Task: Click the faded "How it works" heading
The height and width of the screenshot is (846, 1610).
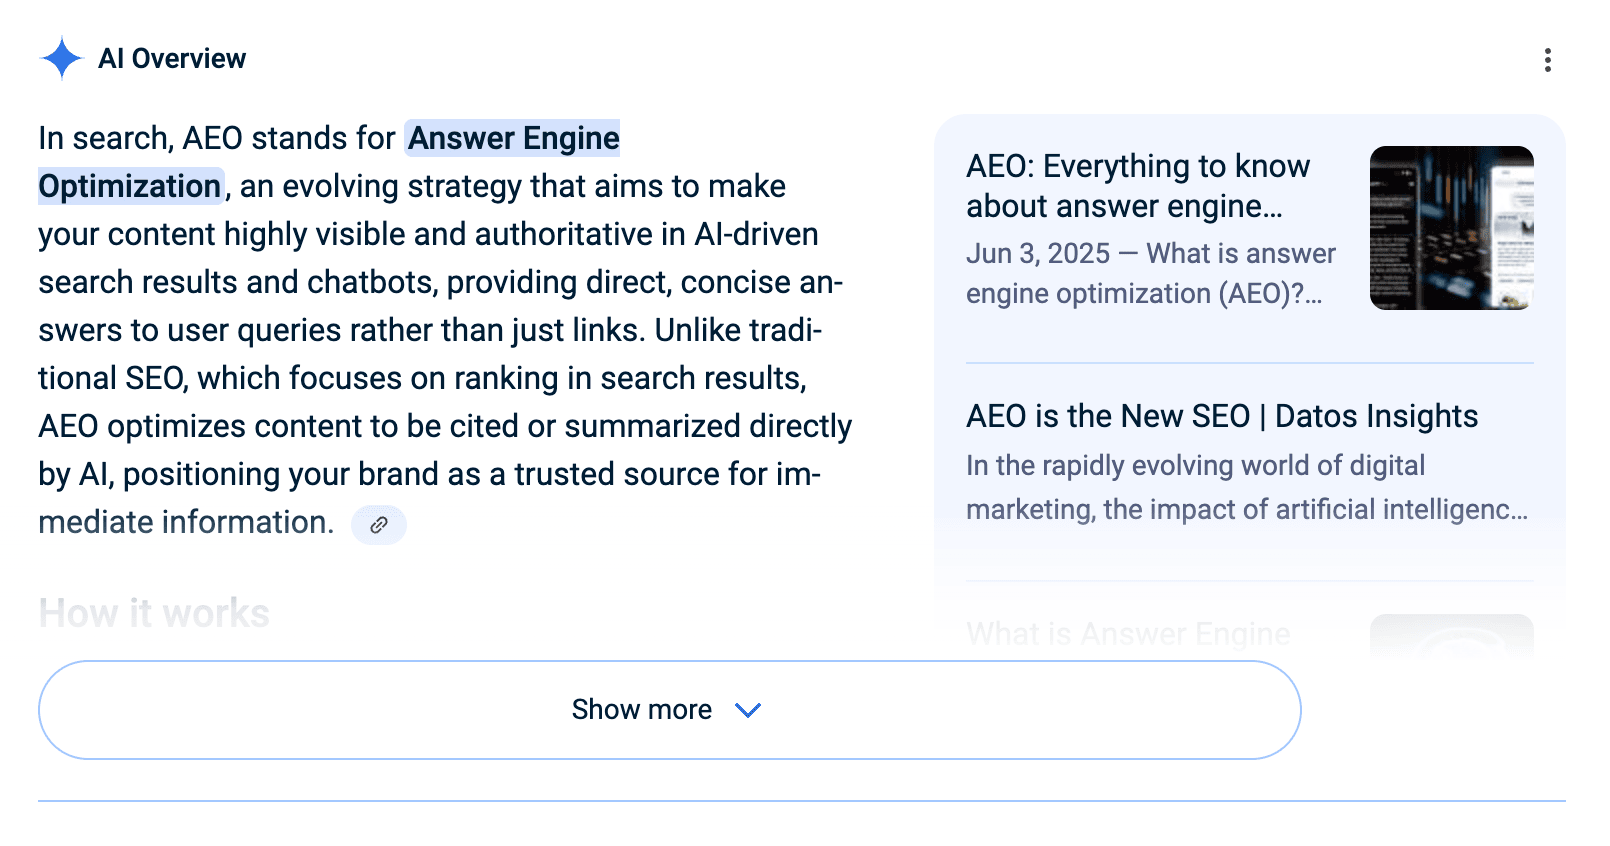Action: pyautogui.click(x=154, y=613)
